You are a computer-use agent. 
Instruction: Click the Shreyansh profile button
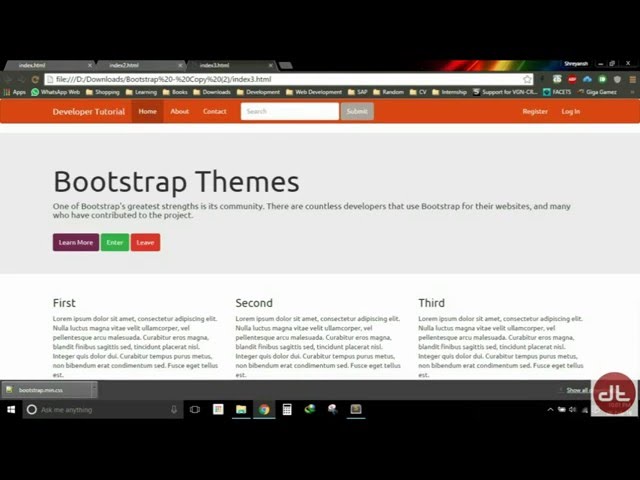coord(576,64)
